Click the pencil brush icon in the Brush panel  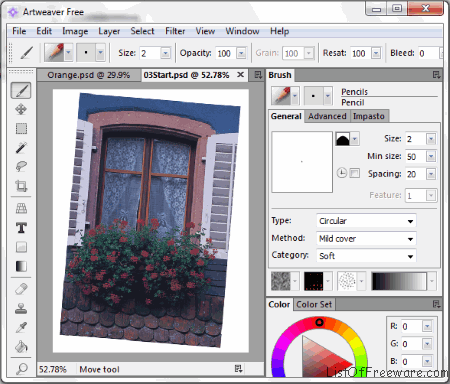pyautogui.click(x=281, y=96)
